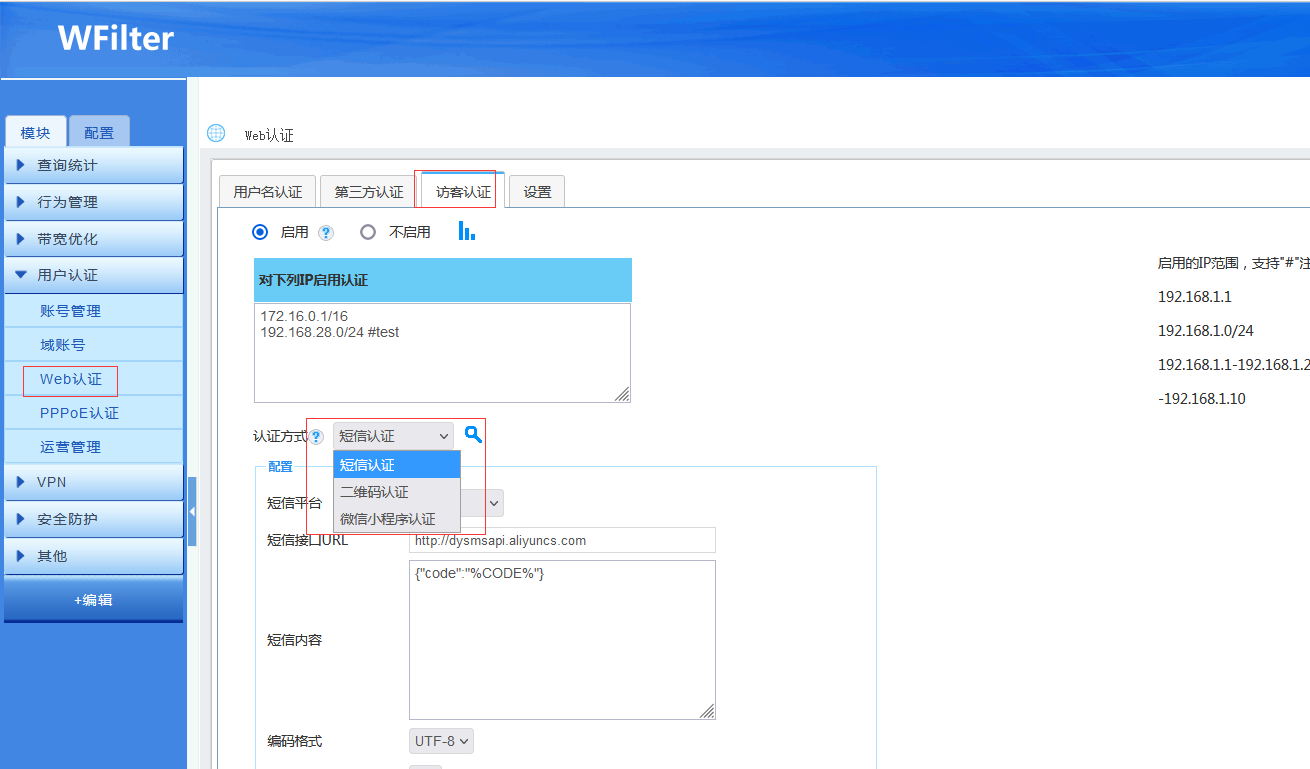Collapse the 用户认证 sidebar section

coord(93,275)
